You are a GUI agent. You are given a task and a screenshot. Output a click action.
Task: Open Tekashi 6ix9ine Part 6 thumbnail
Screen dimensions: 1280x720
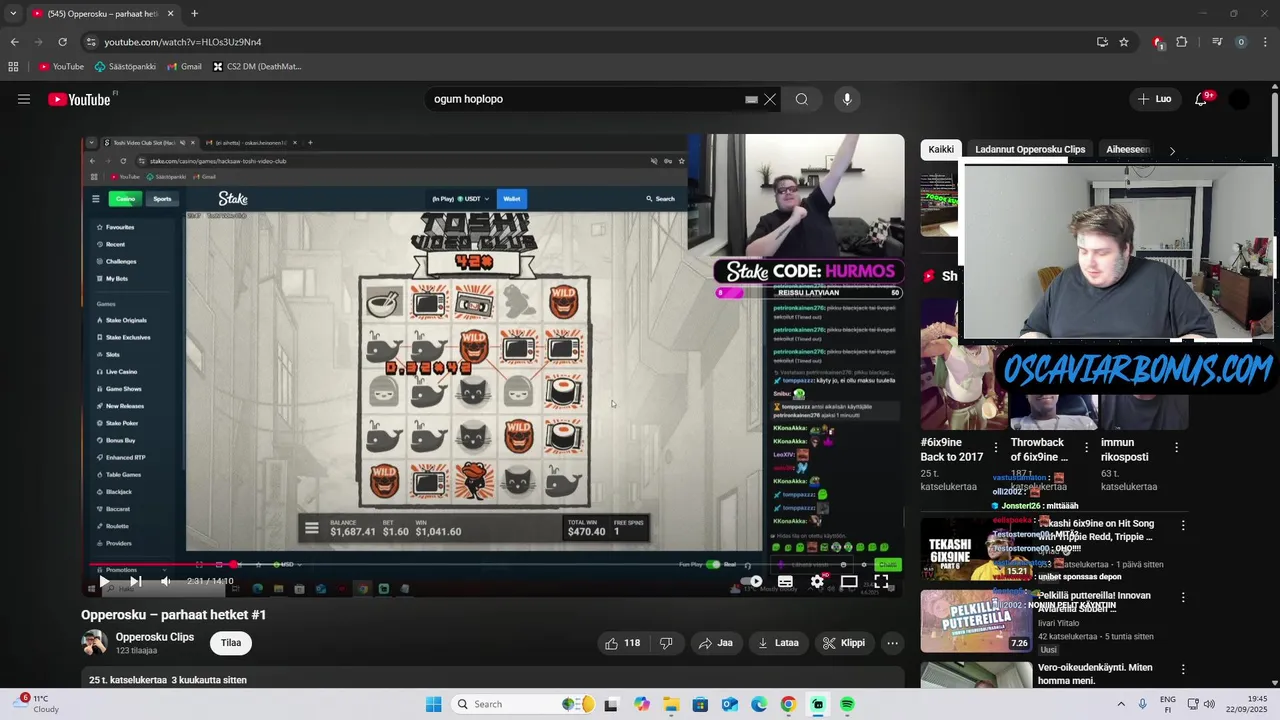tap(976, 549)
